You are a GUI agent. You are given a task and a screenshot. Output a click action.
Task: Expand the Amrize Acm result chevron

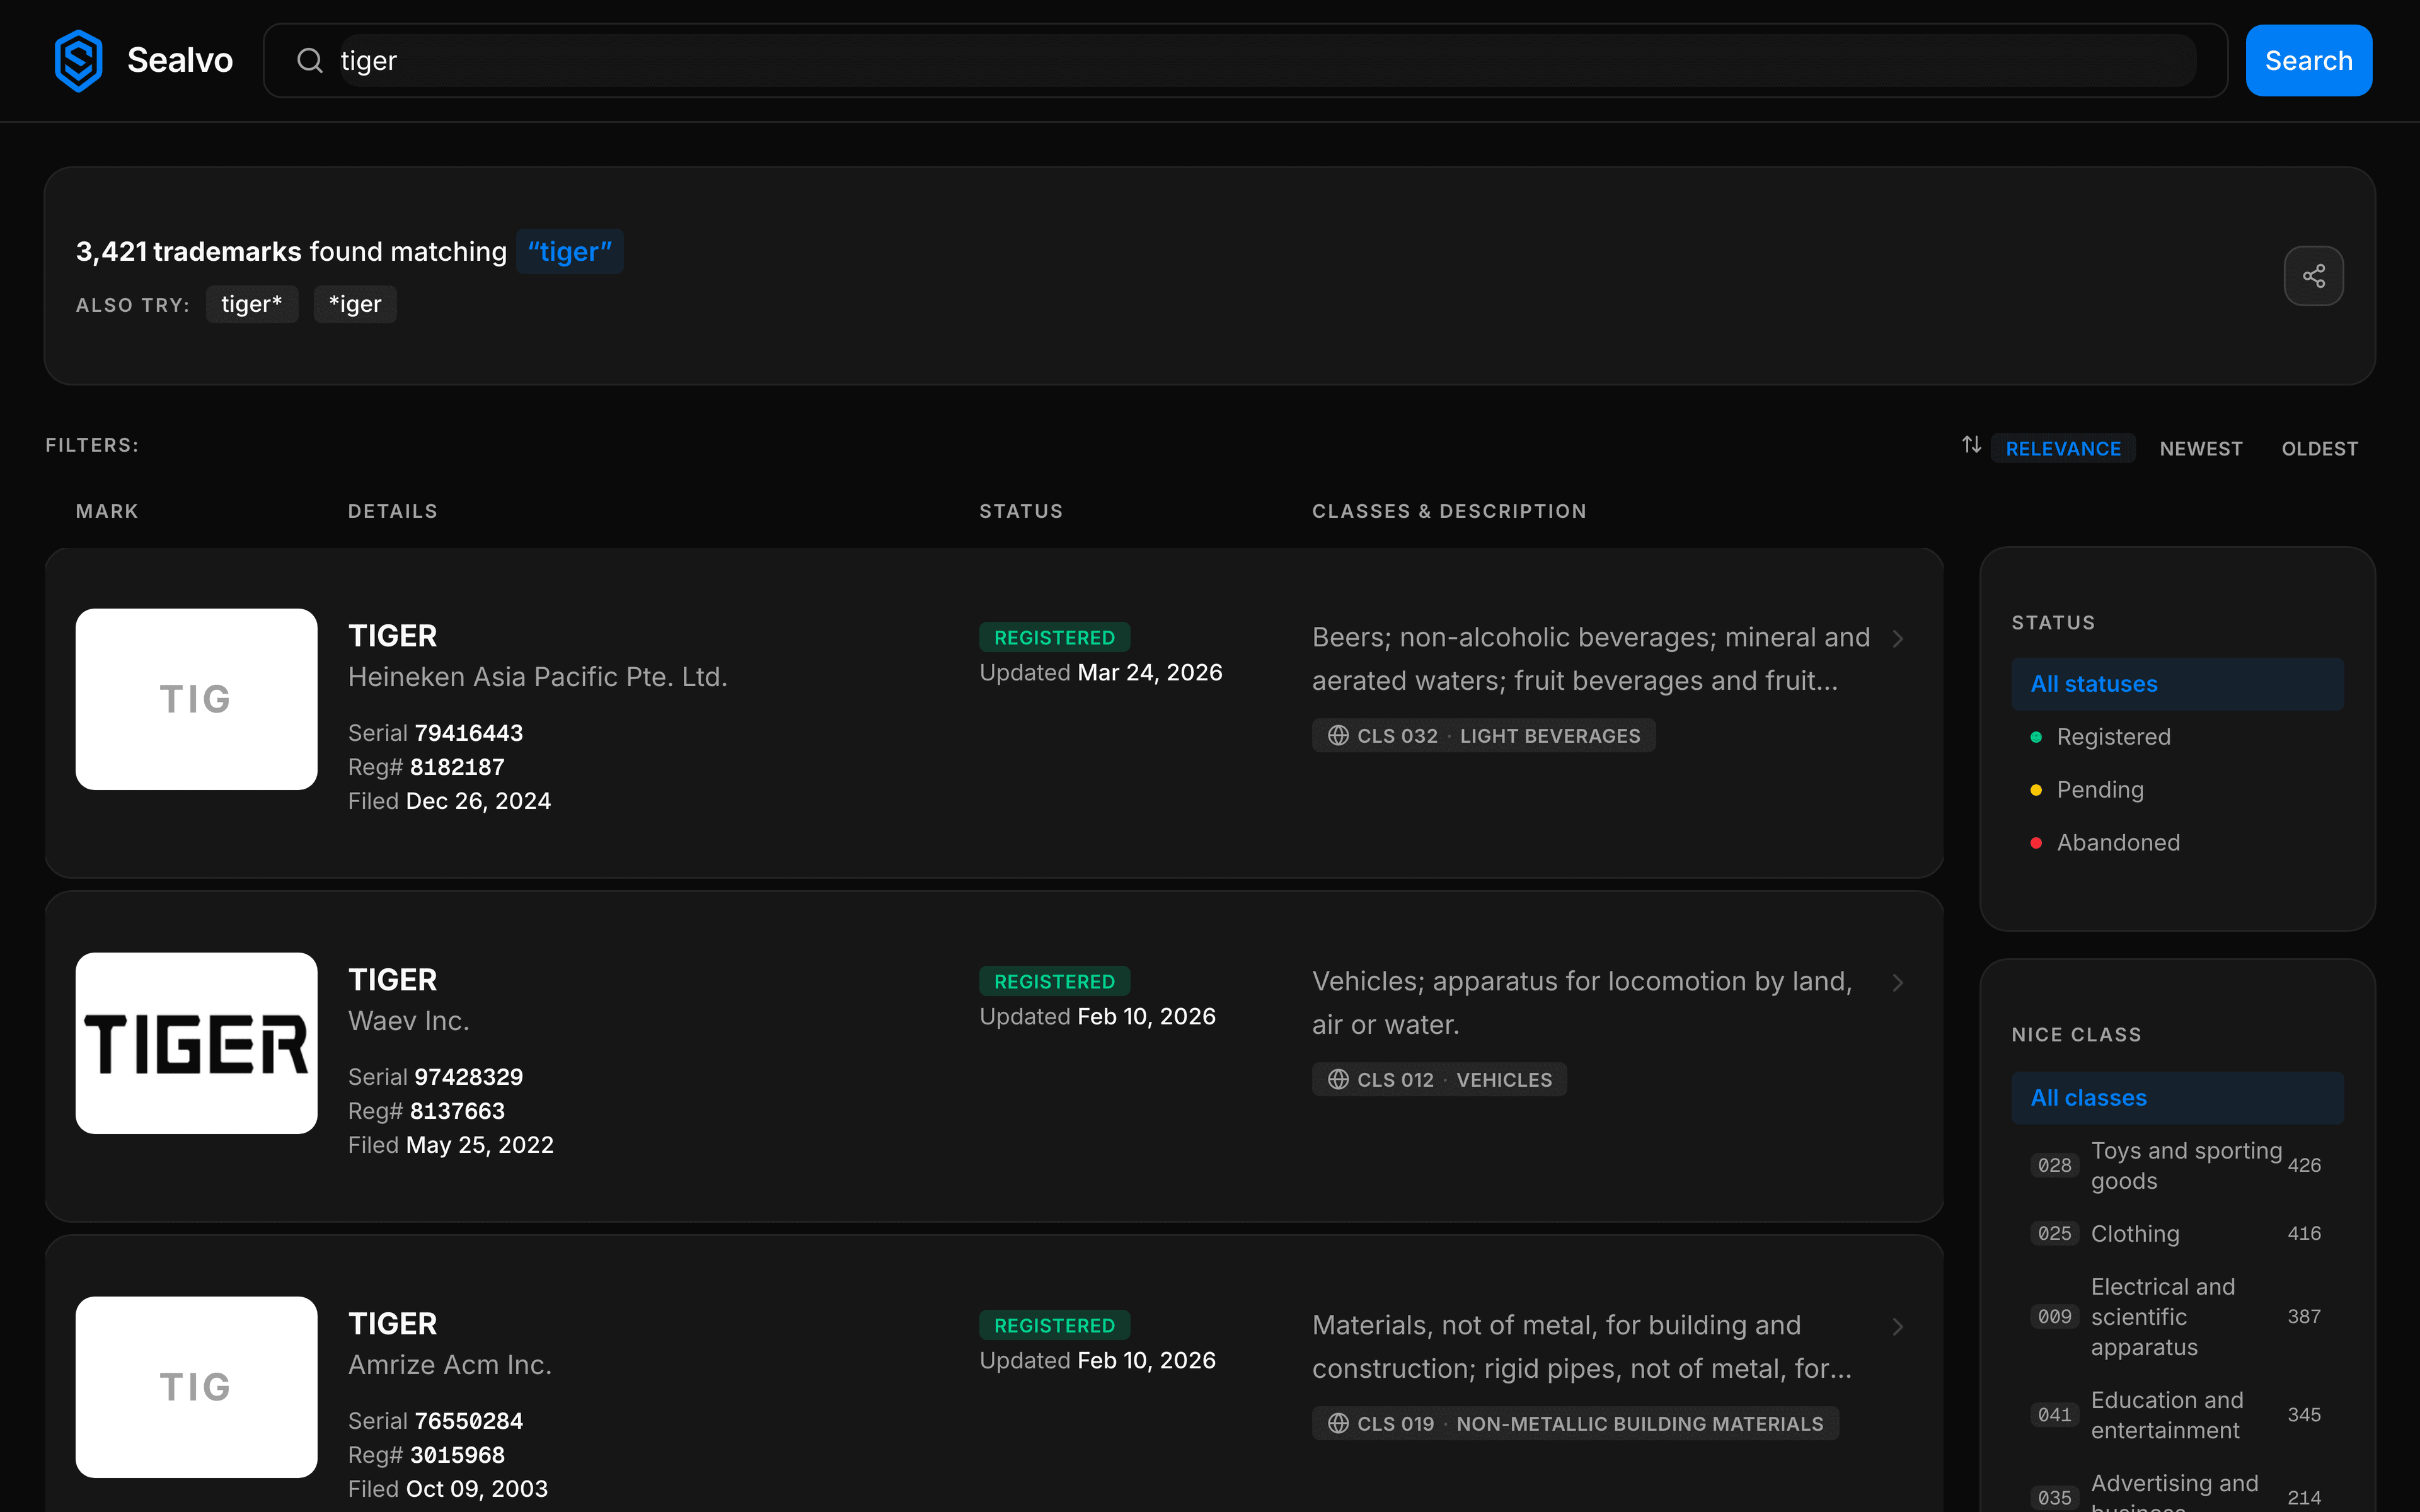tap(1897, 1327)
